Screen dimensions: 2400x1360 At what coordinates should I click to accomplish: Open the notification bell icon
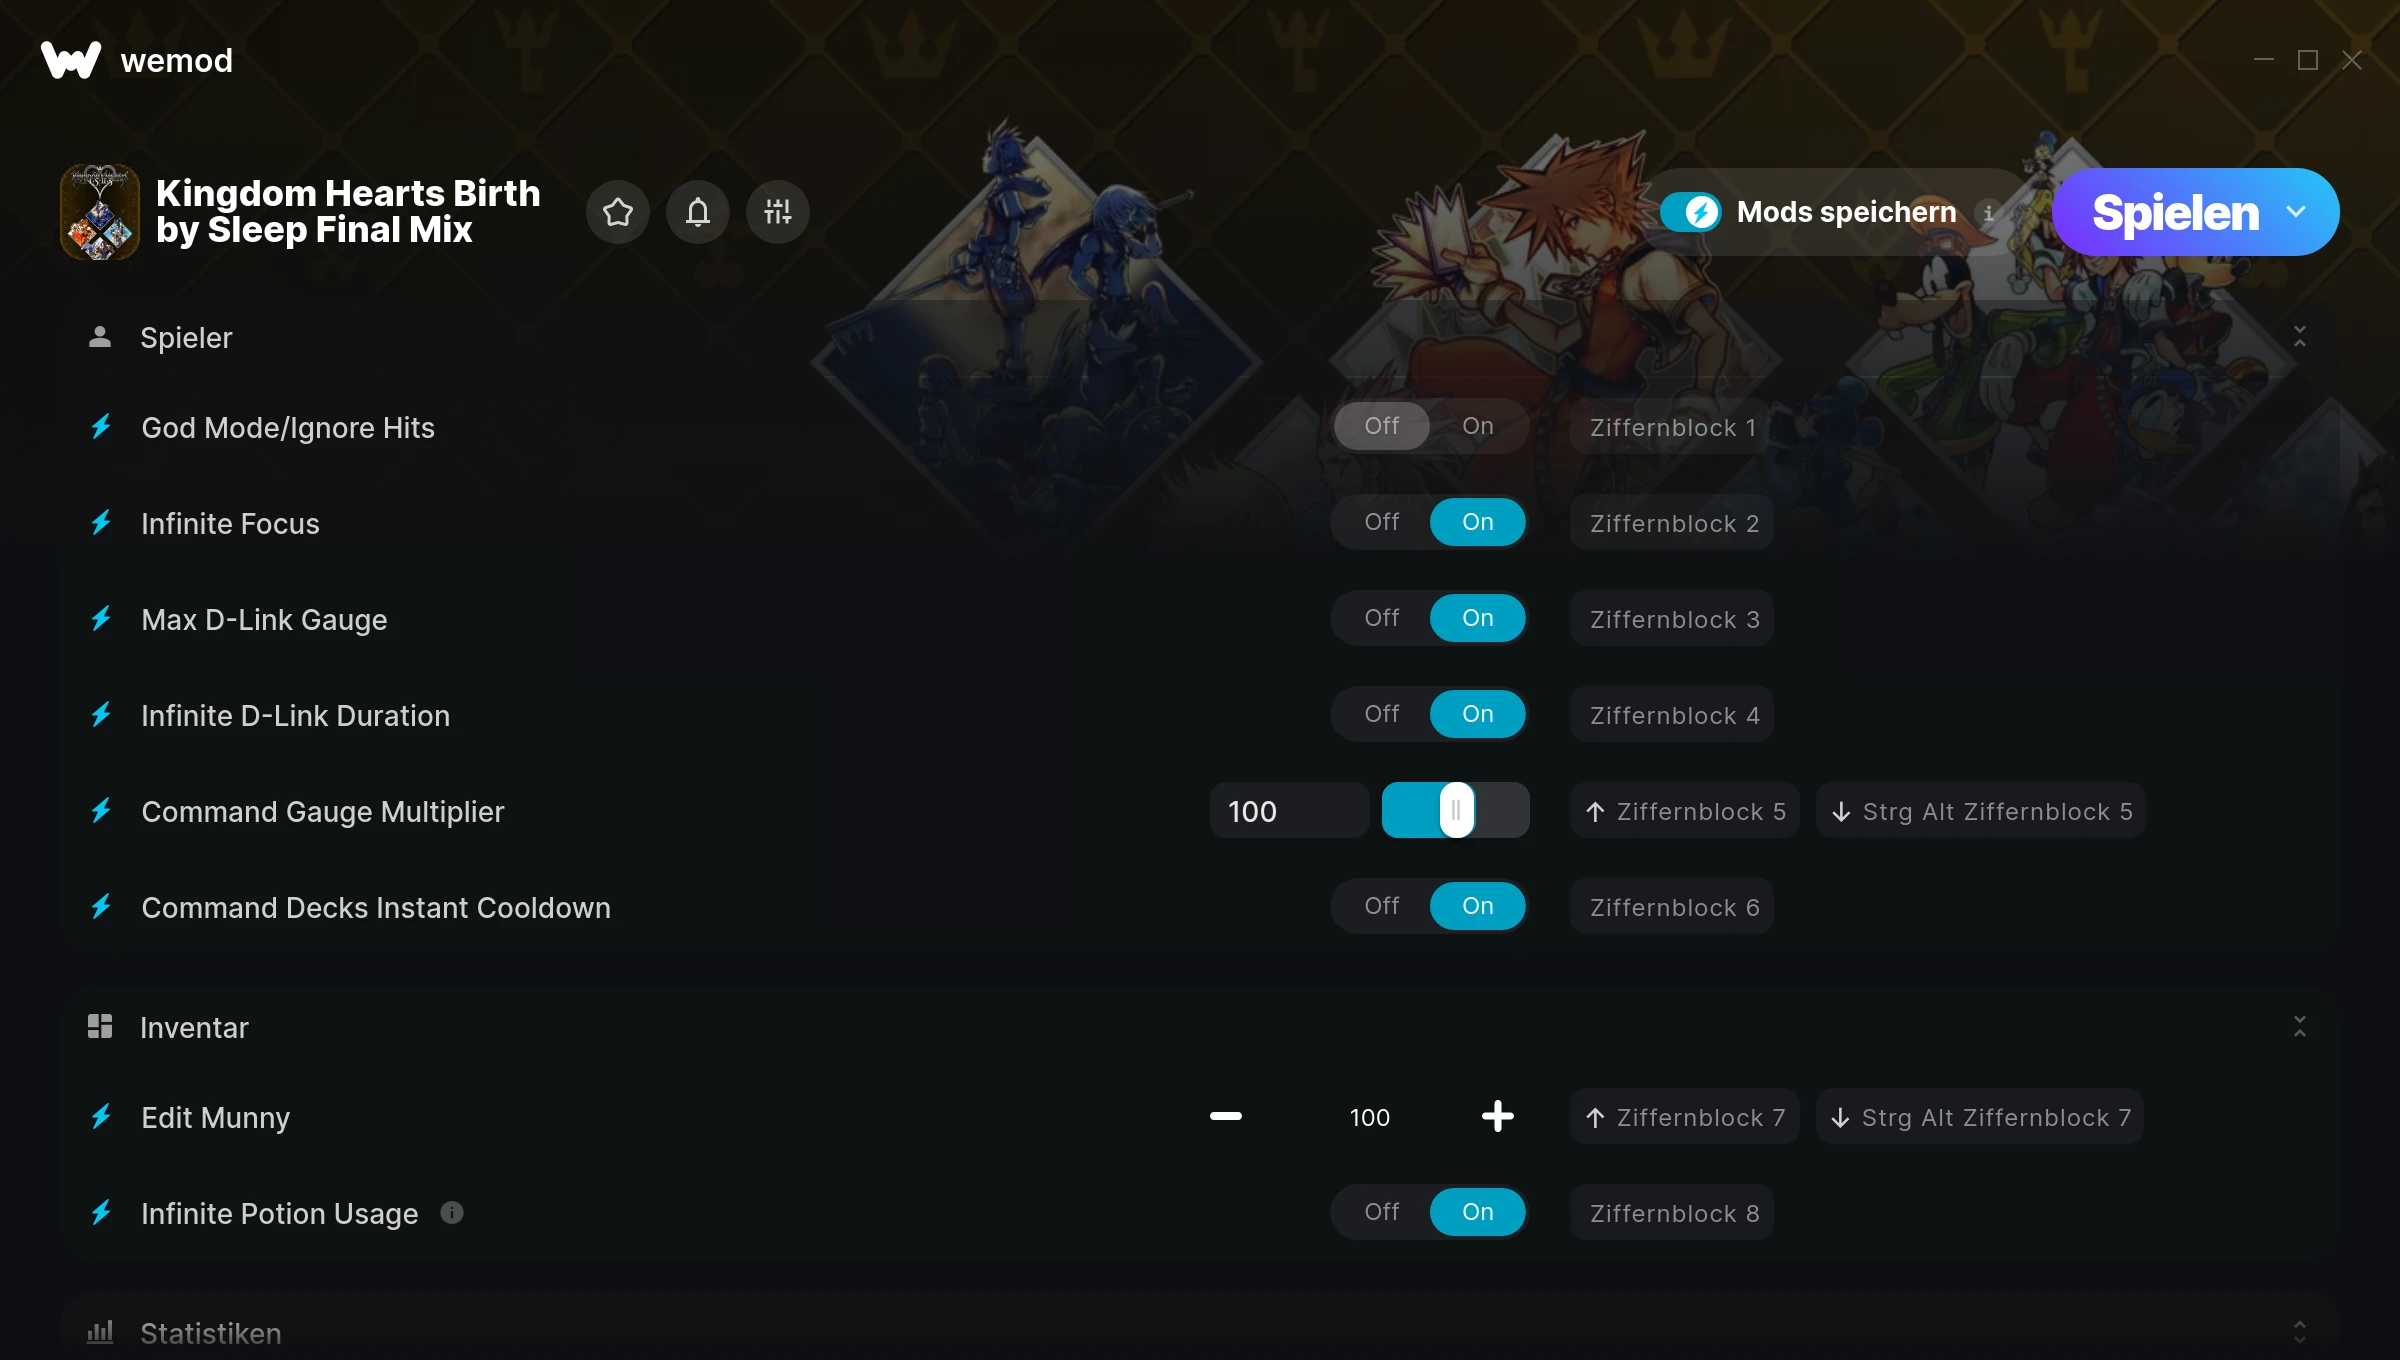coord(698,212)
